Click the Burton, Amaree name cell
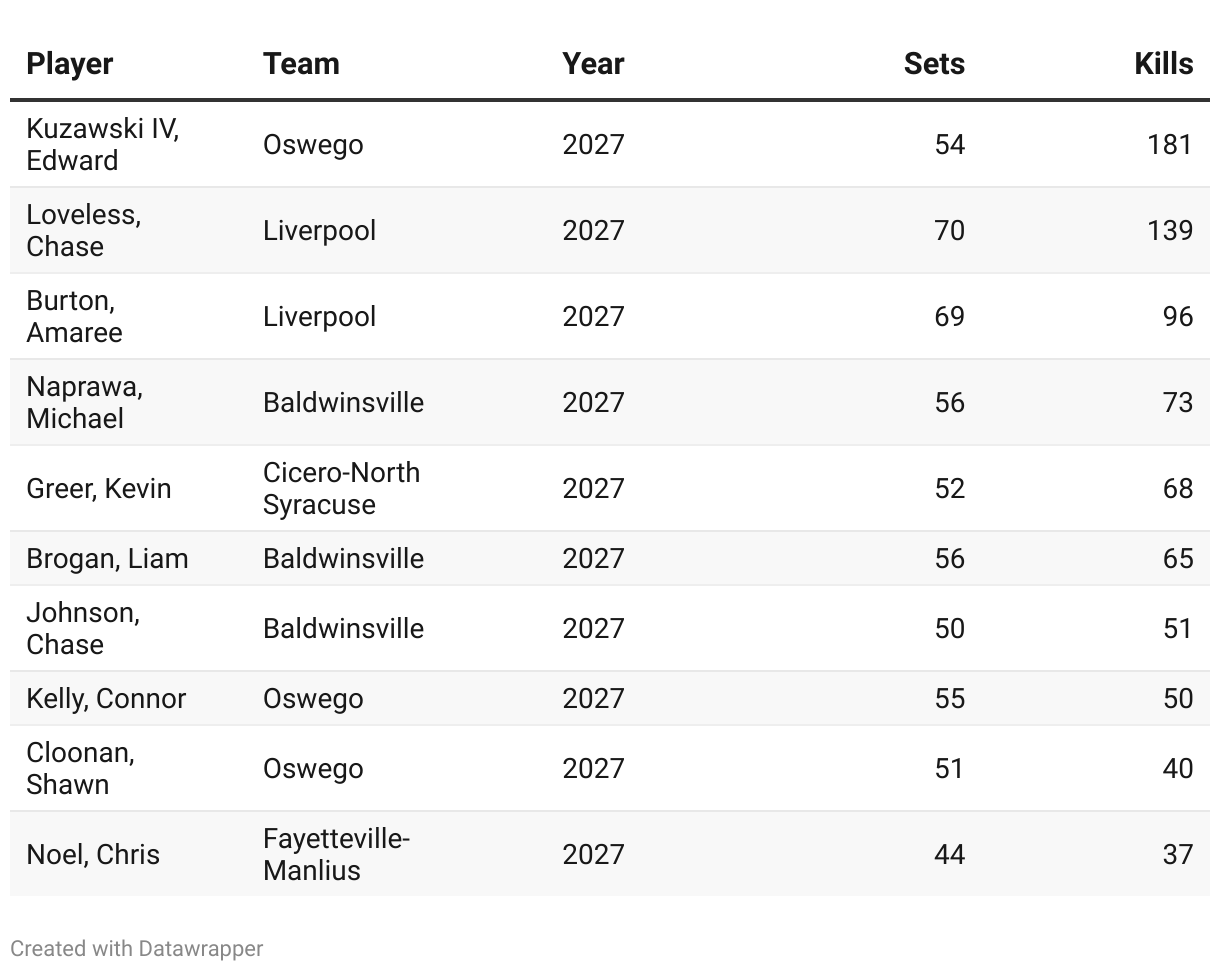This screenshot has height=972, width=1220. (75, 317)
